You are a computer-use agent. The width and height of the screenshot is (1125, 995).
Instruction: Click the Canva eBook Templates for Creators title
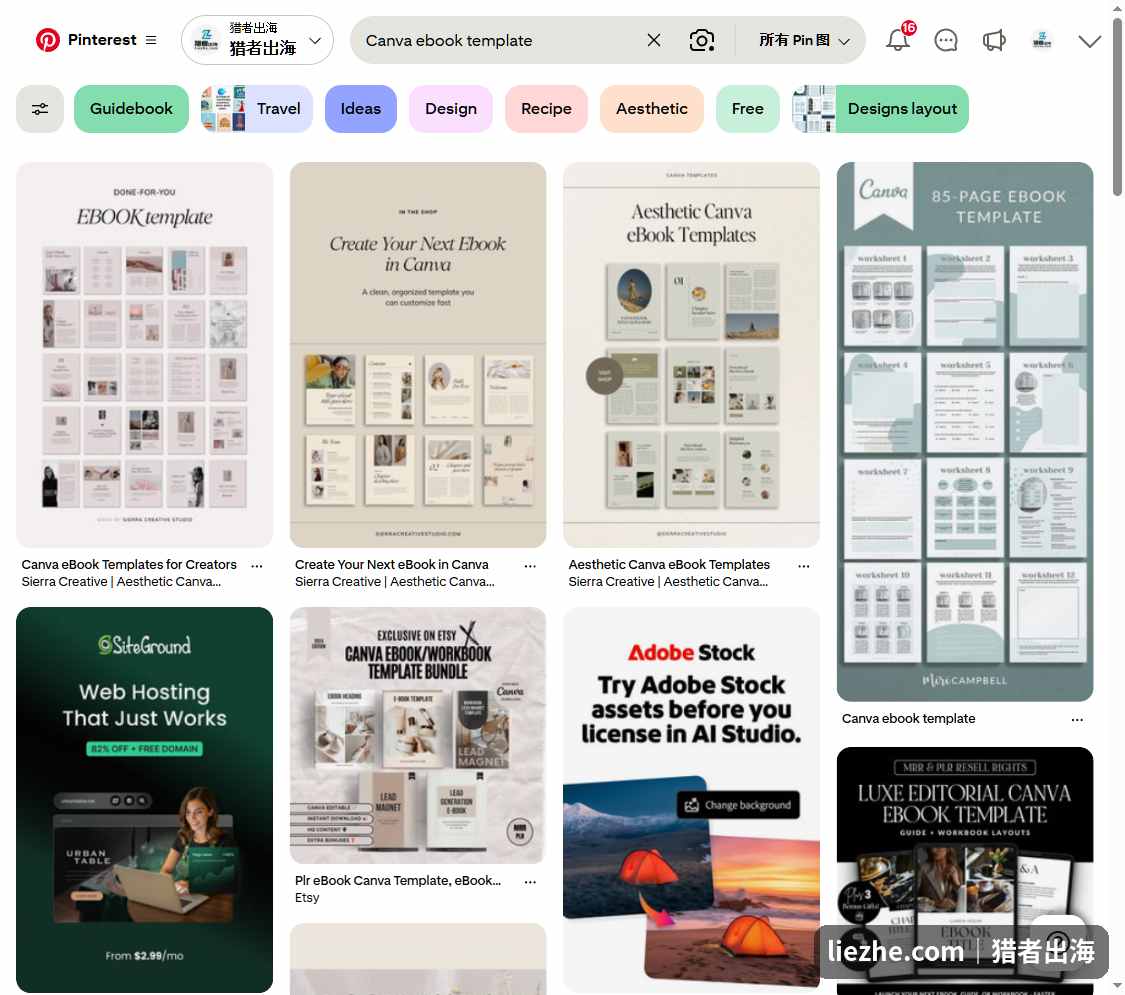(x=129, y=565)
